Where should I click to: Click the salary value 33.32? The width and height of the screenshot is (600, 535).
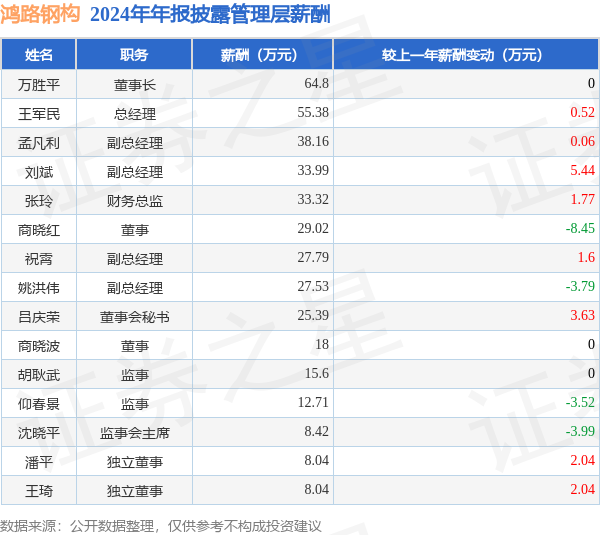313,199
